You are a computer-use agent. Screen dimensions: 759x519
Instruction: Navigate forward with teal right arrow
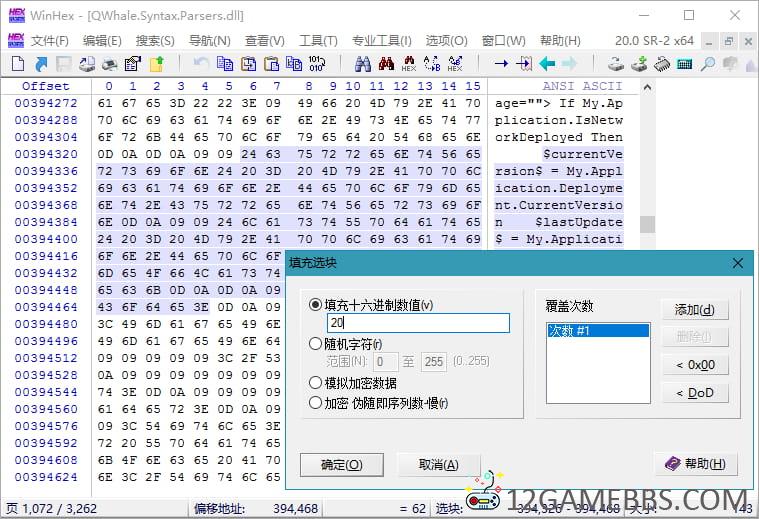point(569,63)
